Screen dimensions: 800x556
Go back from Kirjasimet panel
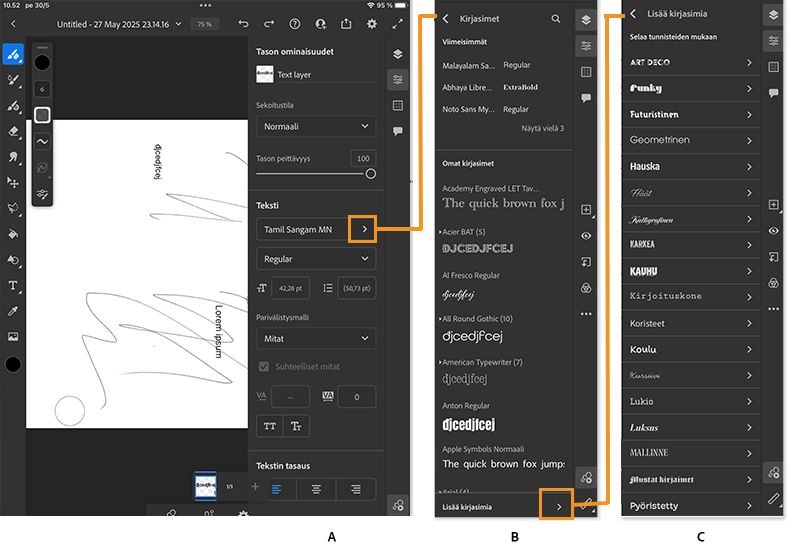pyautogui.click(x=445, y=19)
